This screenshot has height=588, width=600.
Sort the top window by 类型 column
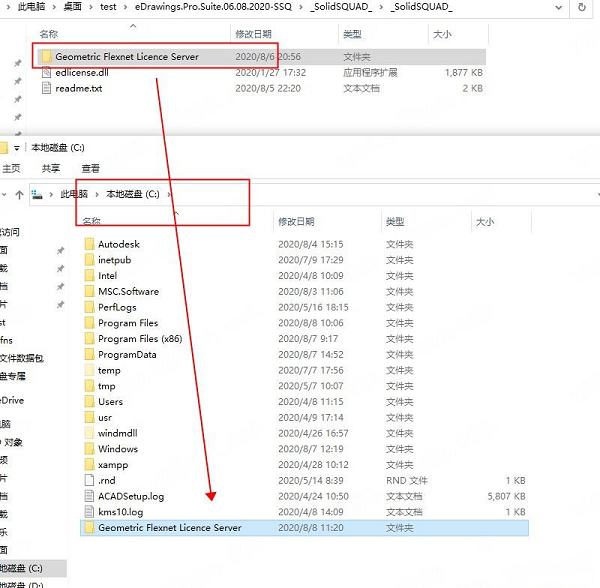coord(352,34)
